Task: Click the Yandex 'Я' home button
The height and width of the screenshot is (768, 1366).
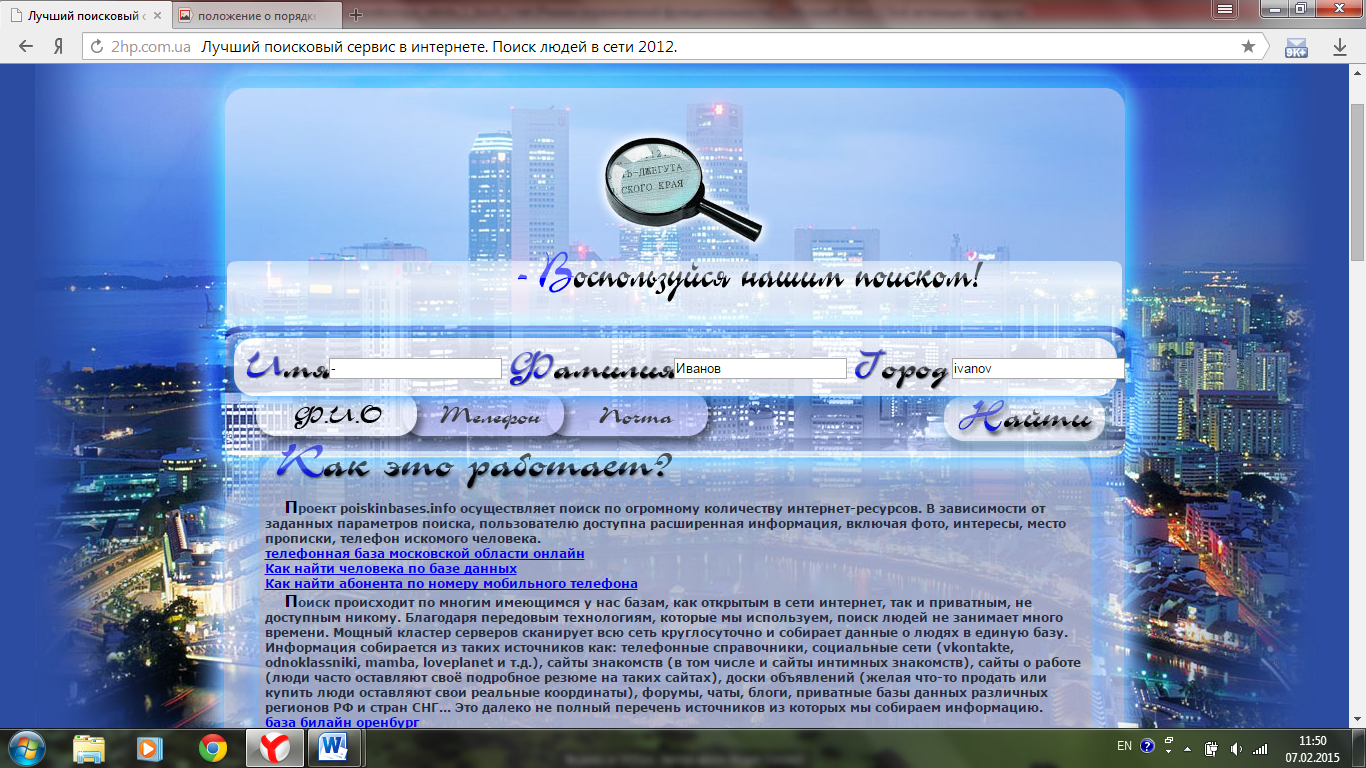Action: (59, 46)
